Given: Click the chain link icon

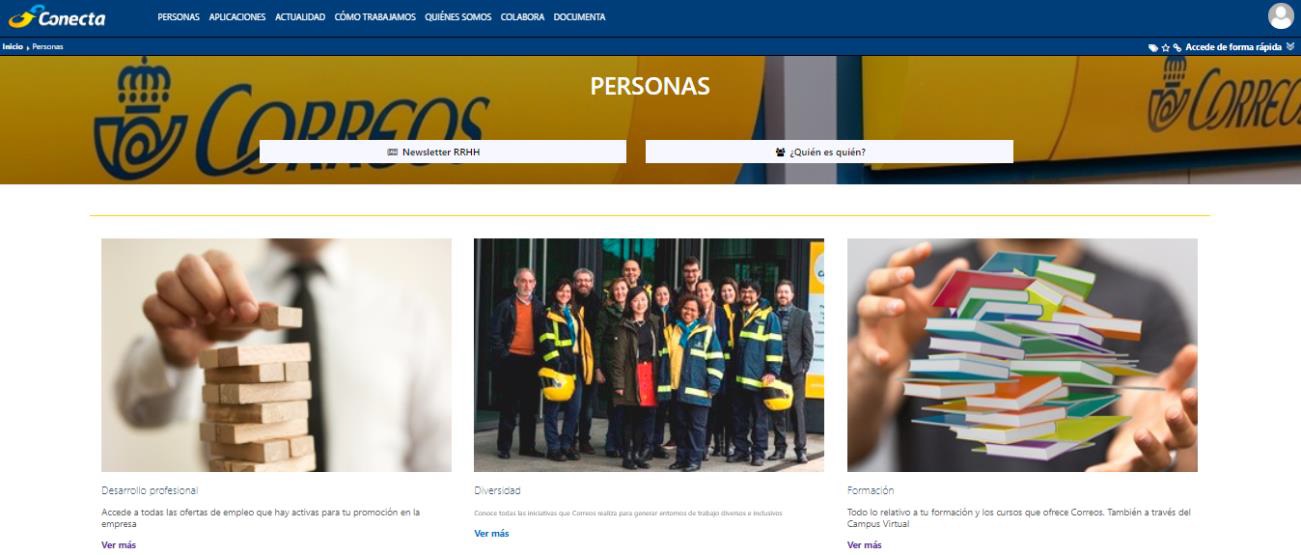Looking at the screenshot, I should click(1177, 47).
